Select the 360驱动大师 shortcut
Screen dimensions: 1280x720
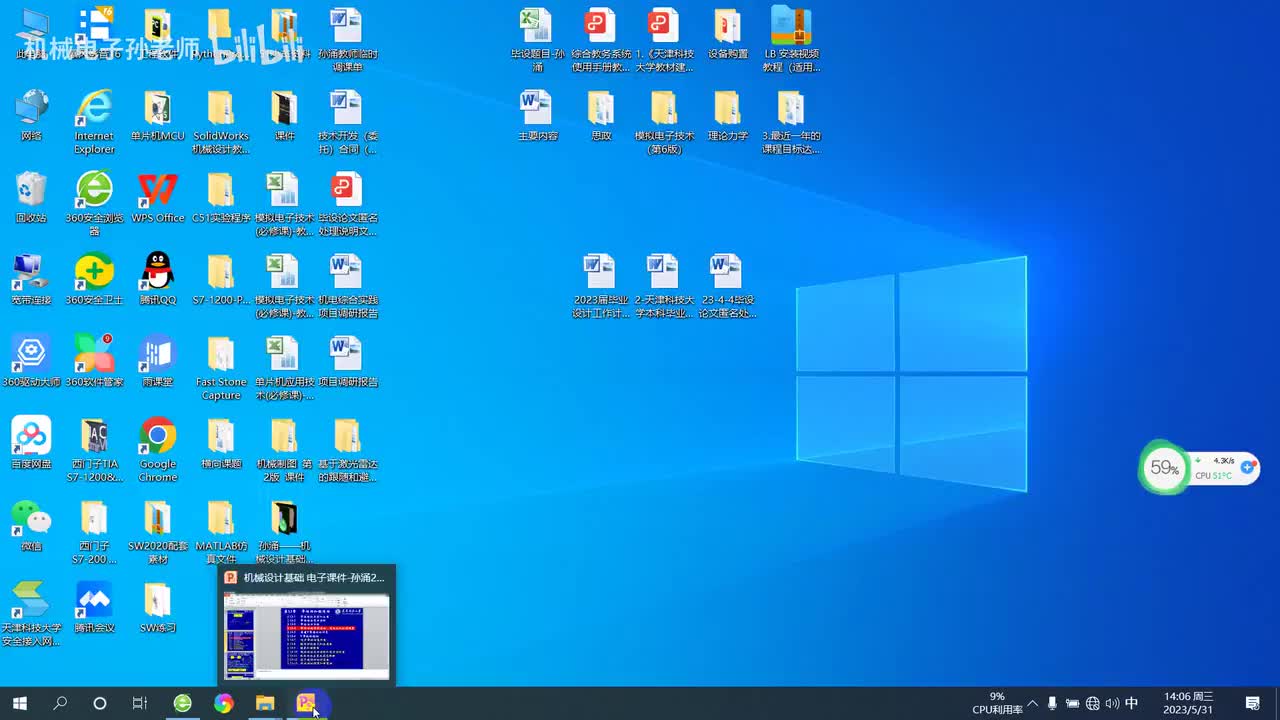(31, 362)
